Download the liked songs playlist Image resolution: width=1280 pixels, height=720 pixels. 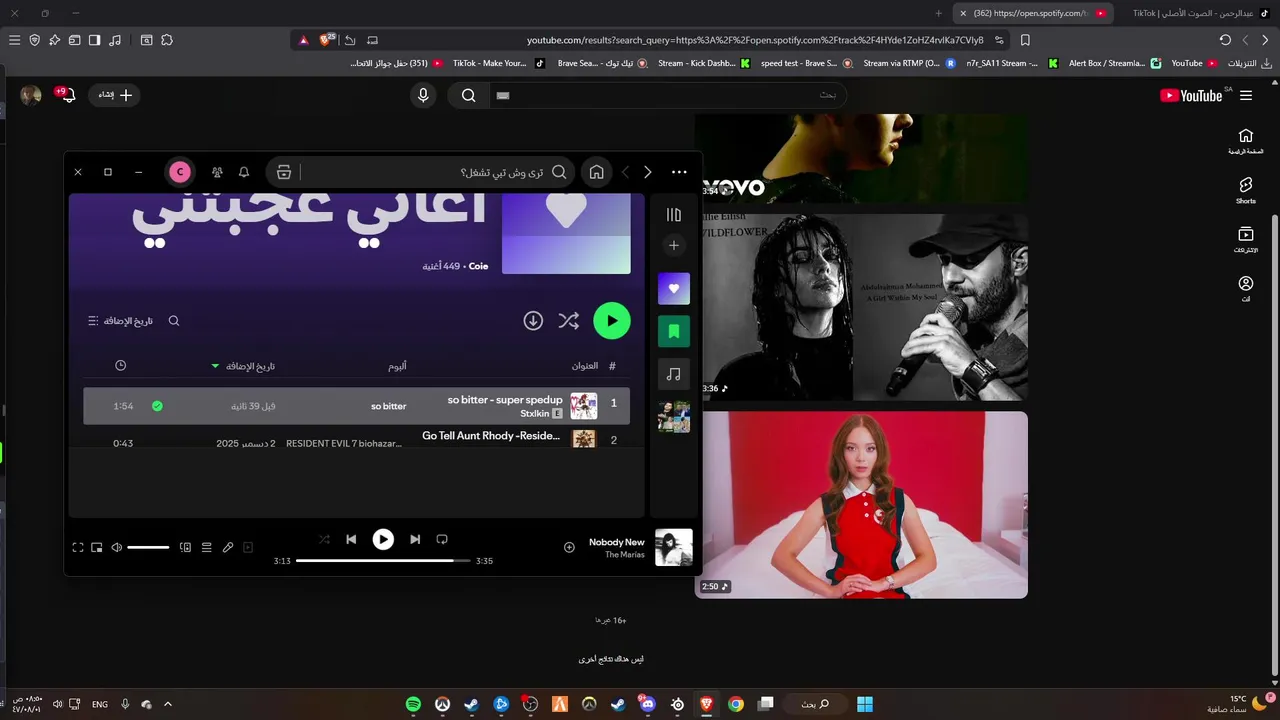click(533, 321)
